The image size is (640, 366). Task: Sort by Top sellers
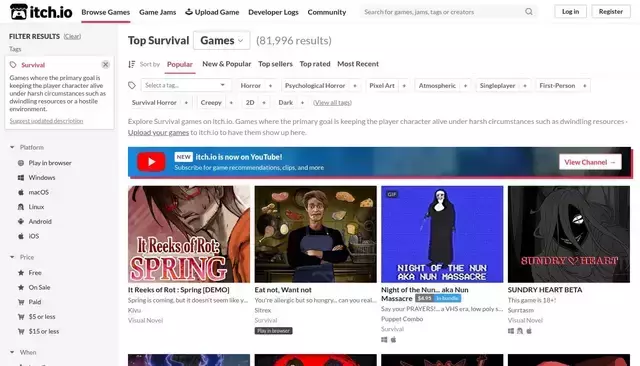tap(275, 64)
